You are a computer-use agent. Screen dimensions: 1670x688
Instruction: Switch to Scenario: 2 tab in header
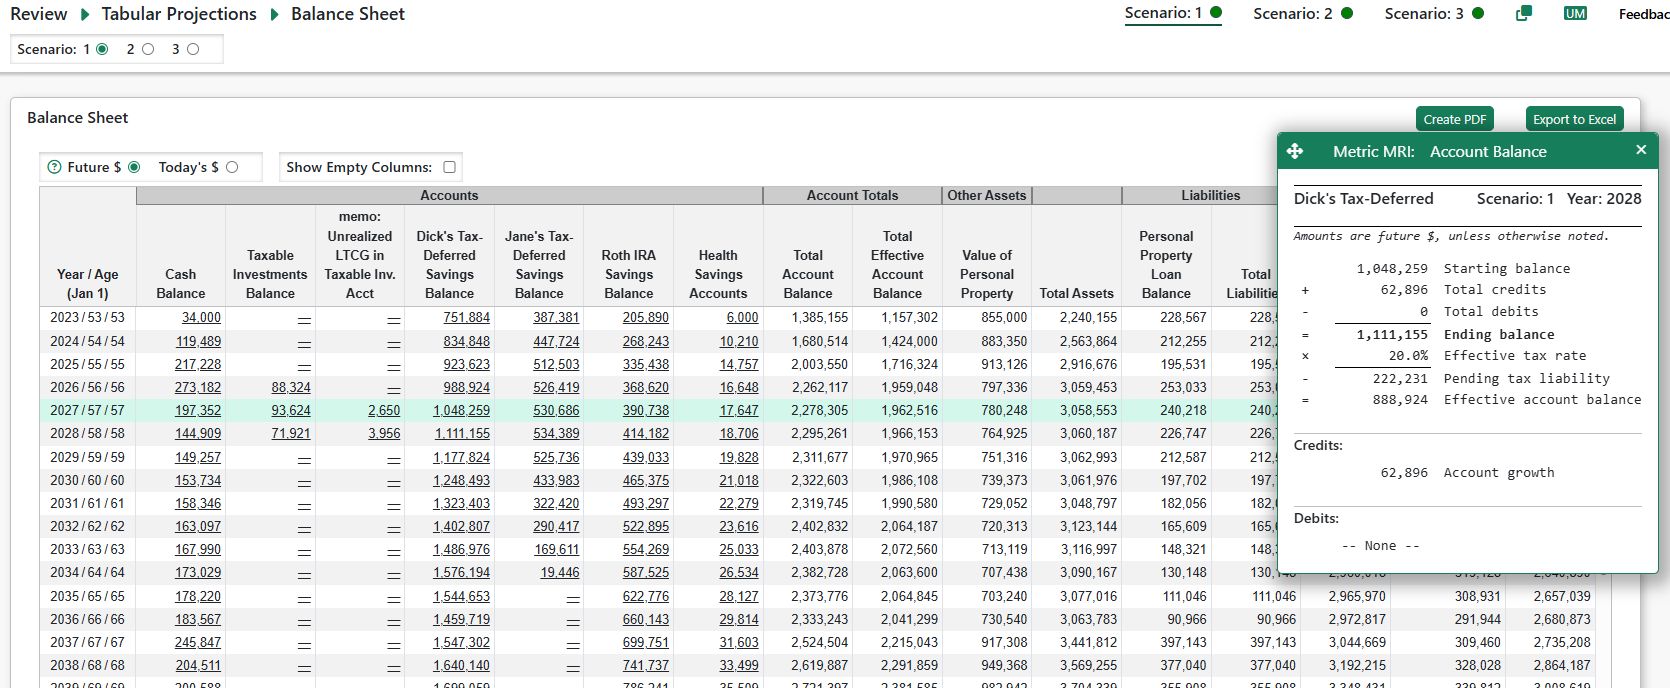pos(1303,13)
